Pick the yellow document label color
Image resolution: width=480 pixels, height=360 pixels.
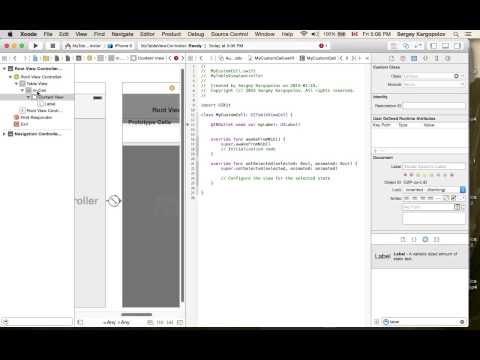point(425,175)
